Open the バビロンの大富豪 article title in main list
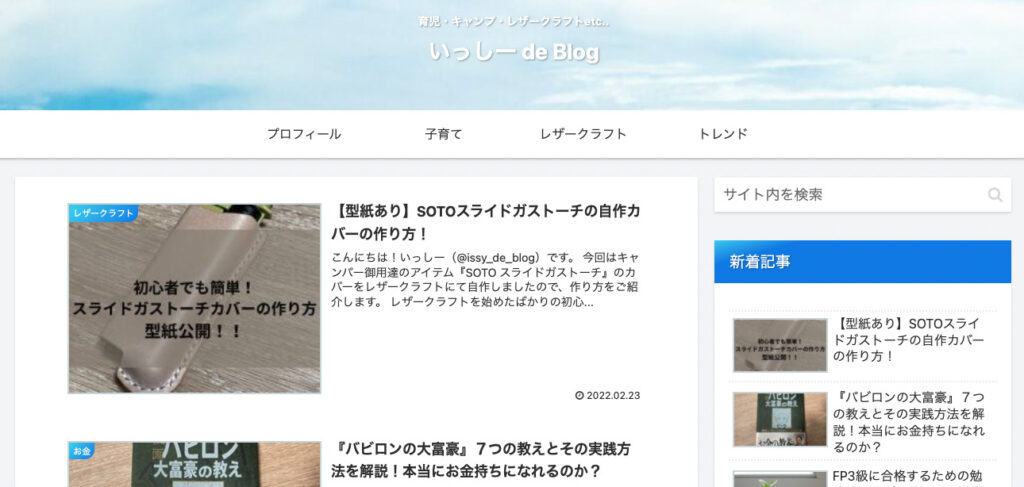The height and width of the screenshot is (487, 1024). coord(481,460)
